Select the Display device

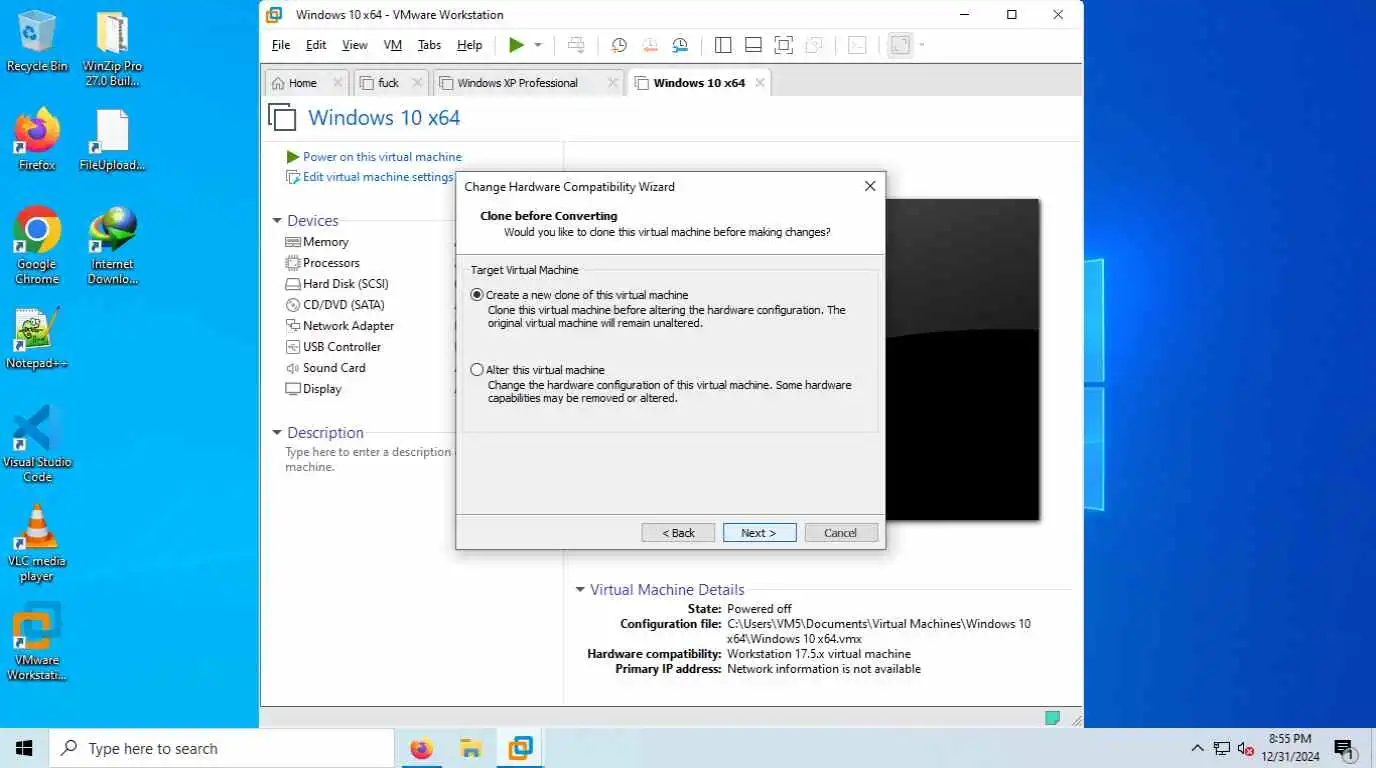pos(314,389)
